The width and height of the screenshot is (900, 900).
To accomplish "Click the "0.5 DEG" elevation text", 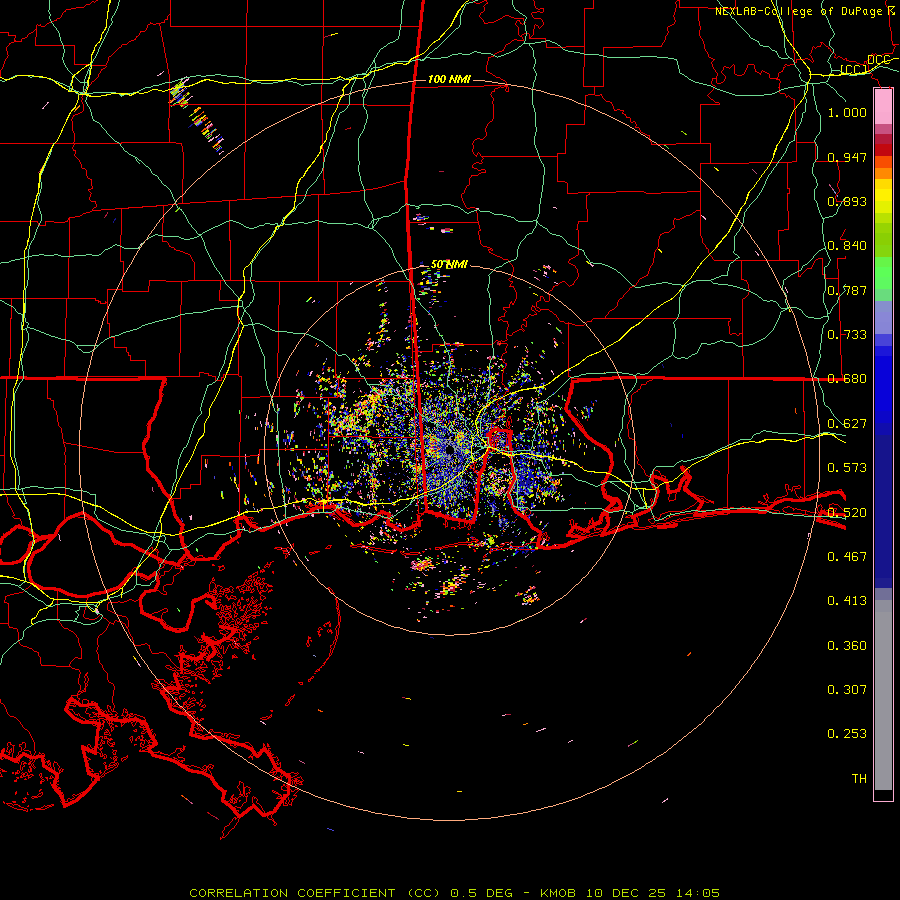I will coord(481,893).
